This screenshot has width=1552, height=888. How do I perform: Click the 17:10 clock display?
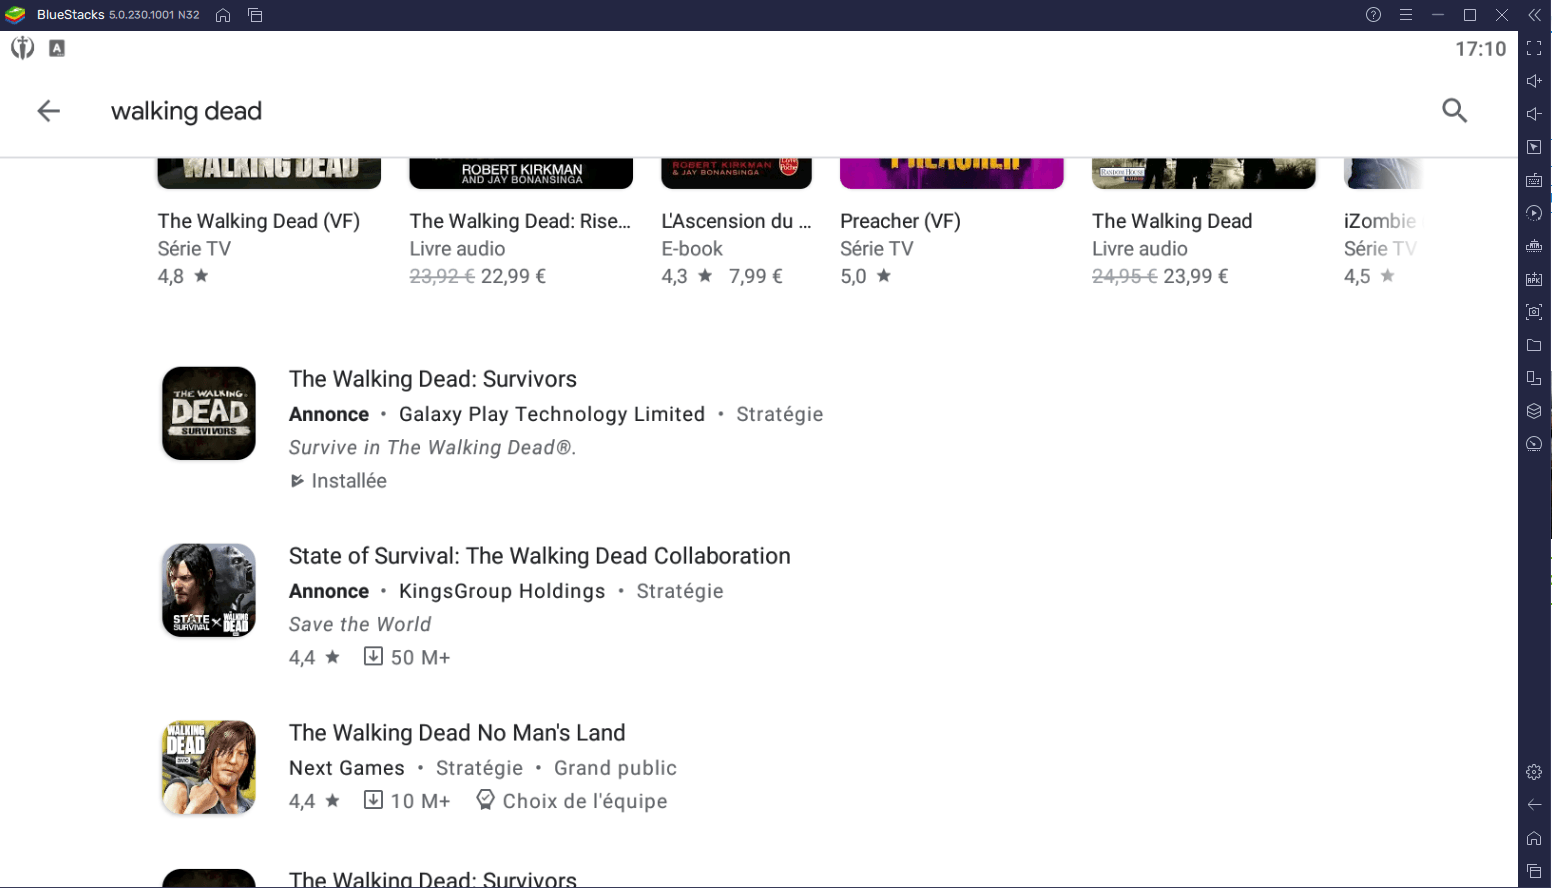coord(1480,49)
